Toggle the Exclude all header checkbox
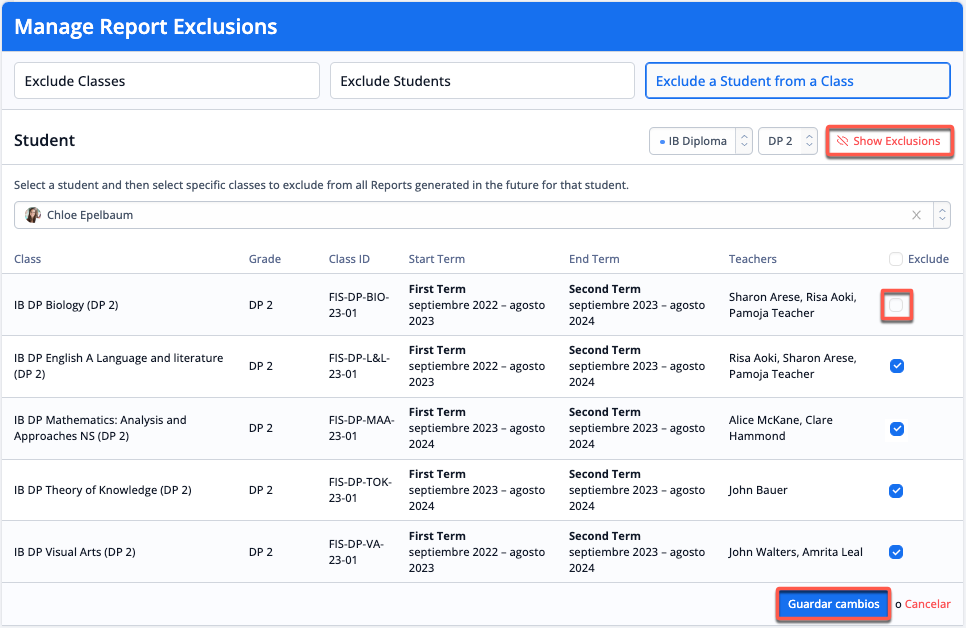Screen dimensions: 966x628 [x=896, y=259]
